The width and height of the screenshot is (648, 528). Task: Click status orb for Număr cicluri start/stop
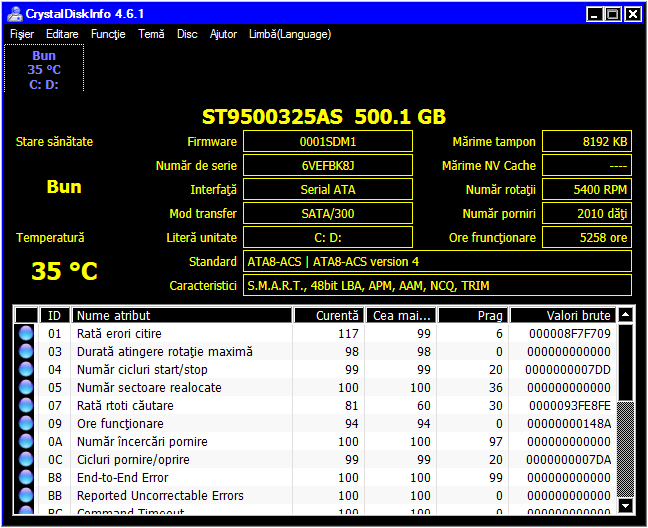click(26, 369)
